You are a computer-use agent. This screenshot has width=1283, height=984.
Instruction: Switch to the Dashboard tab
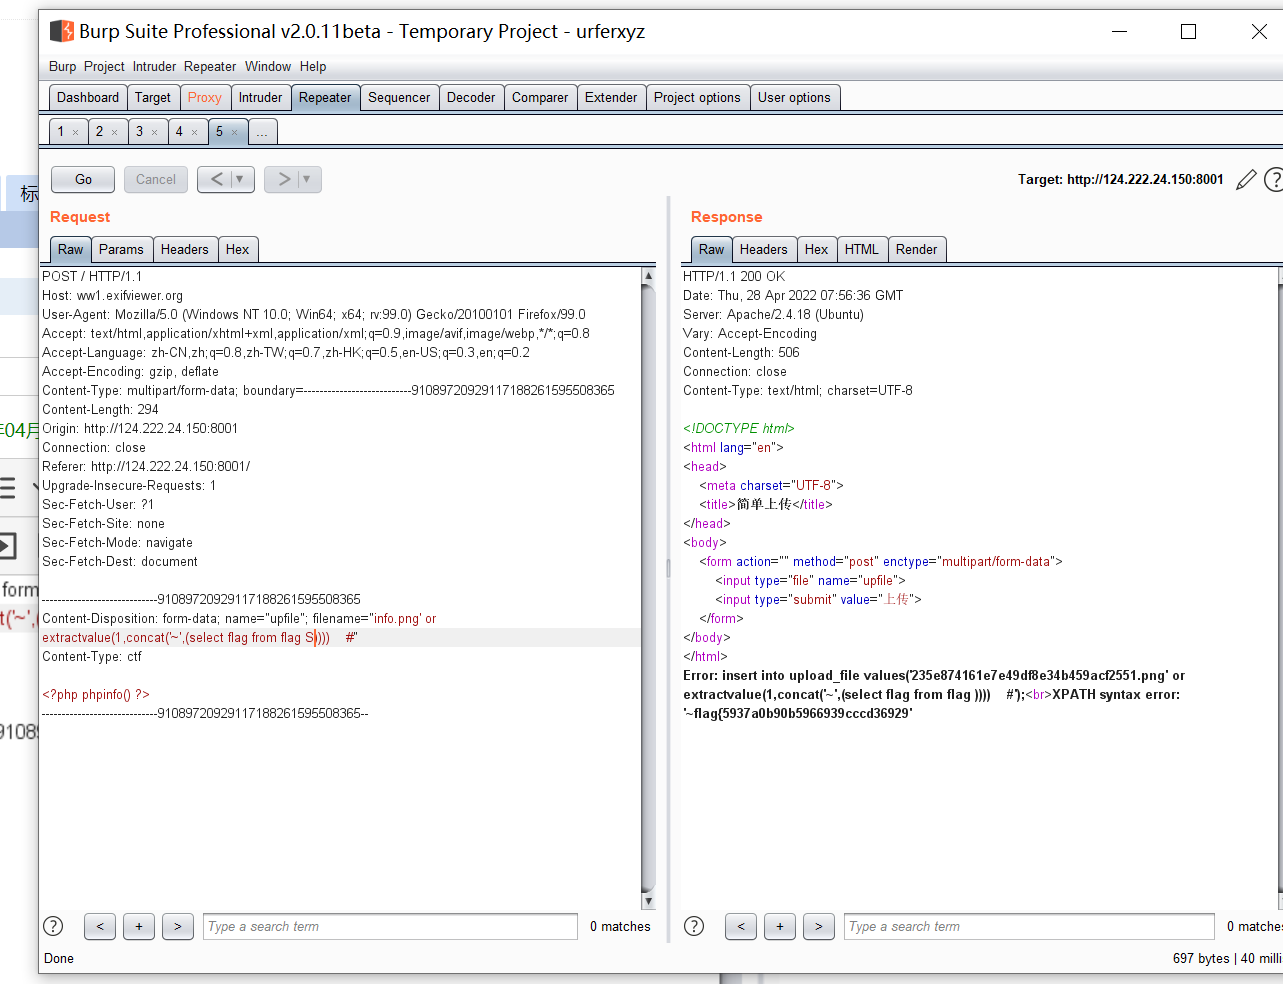pyautogui.click(x=88, y=97)
